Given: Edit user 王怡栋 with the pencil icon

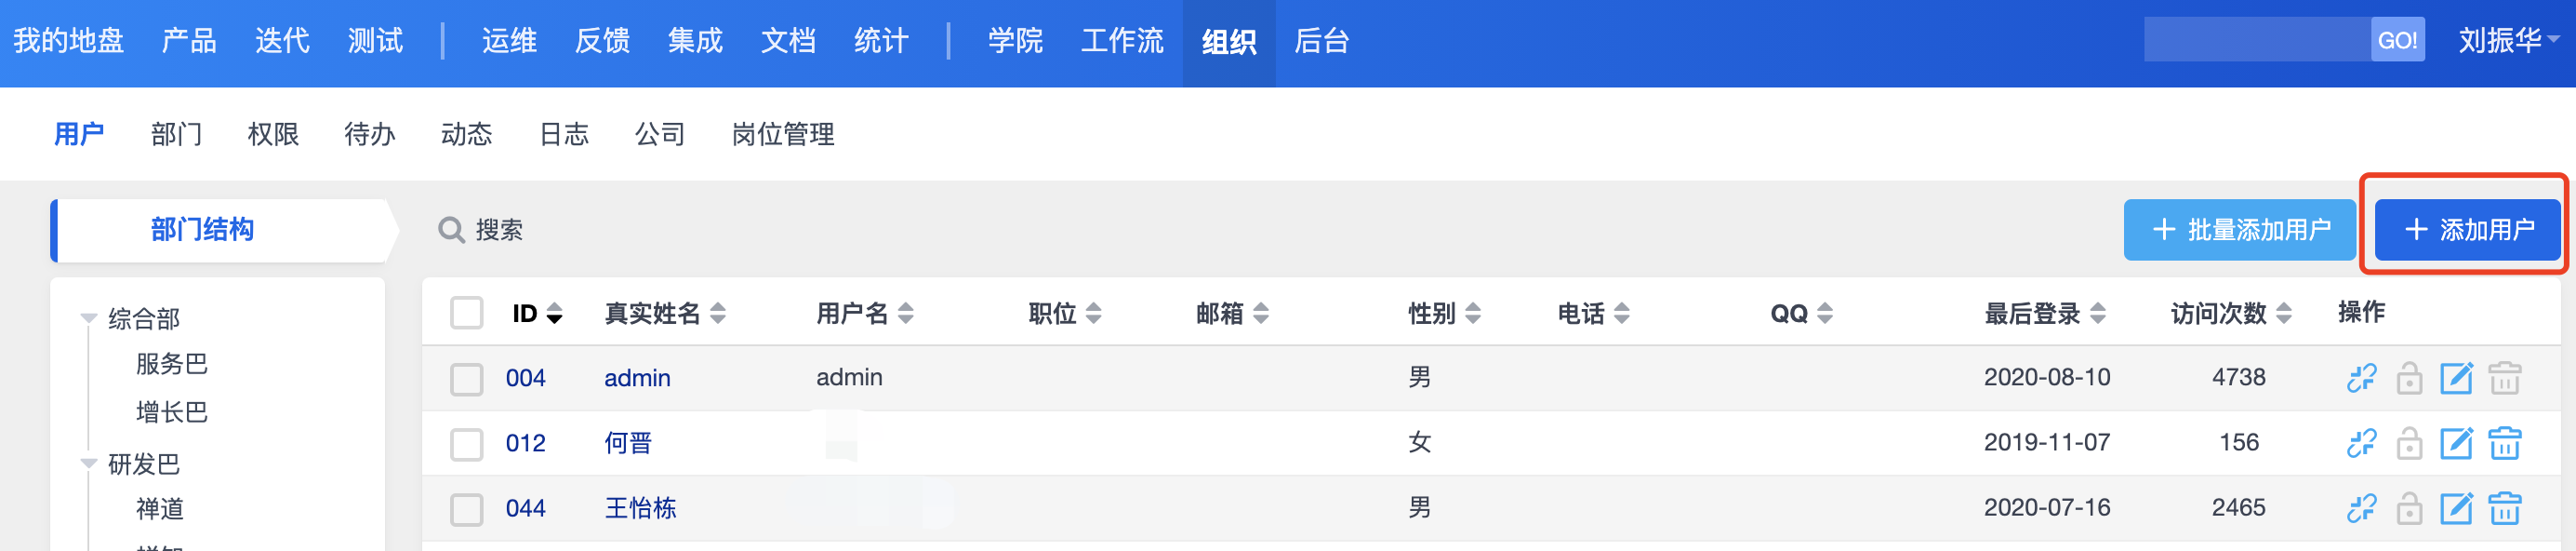Looking at the screenshot, I should pos(2456,508).
